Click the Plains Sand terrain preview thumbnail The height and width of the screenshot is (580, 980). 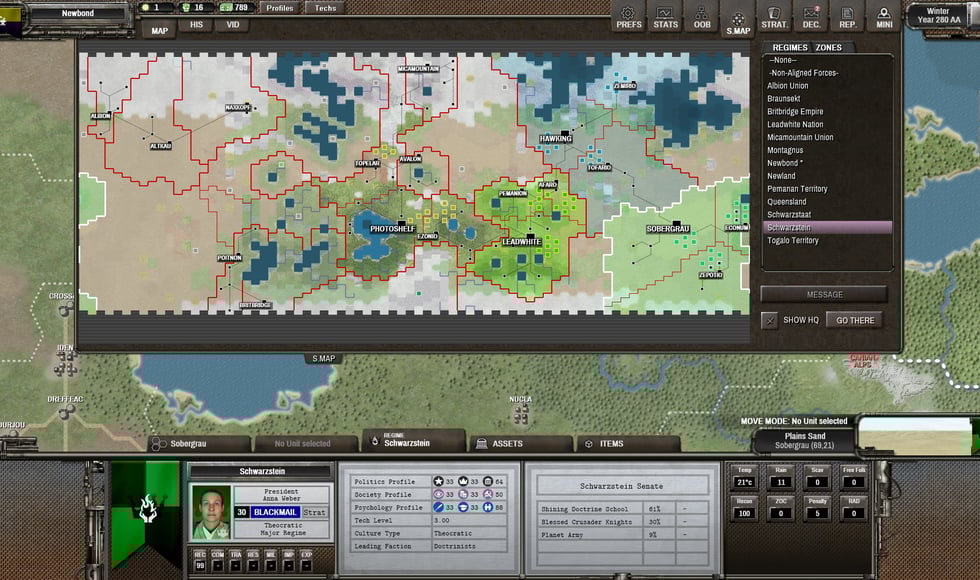point(915,436)
